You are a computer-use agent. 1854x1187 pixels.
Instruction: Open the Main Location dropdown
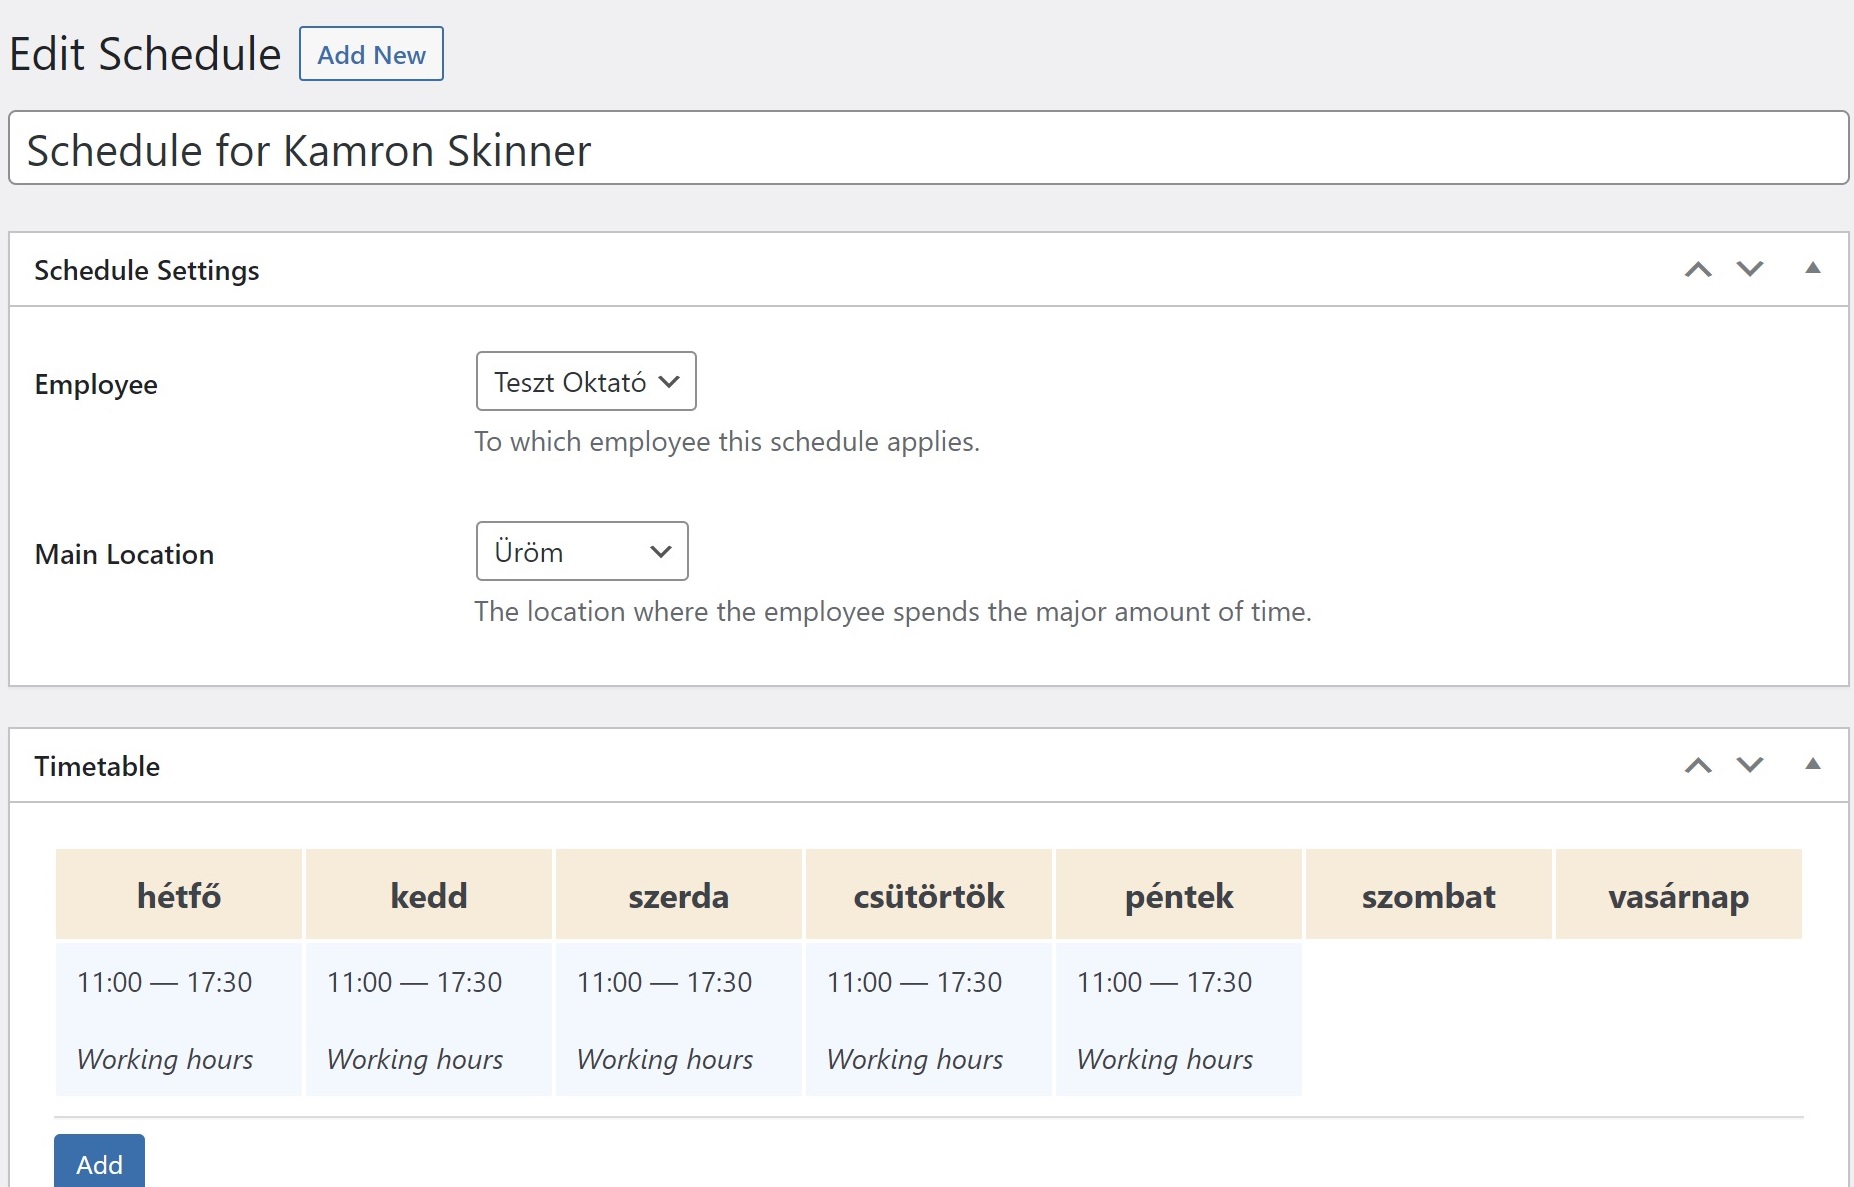click(x=582, y=551)
